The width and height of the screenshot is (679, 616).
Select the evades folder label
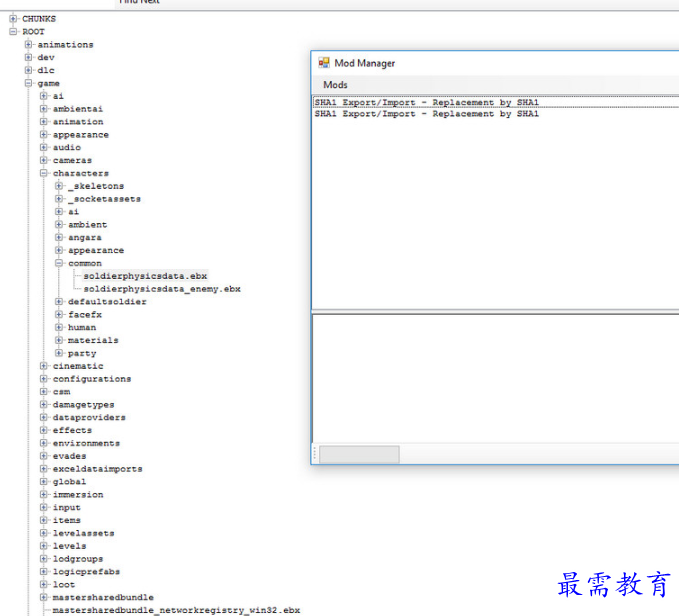(69, 456)
